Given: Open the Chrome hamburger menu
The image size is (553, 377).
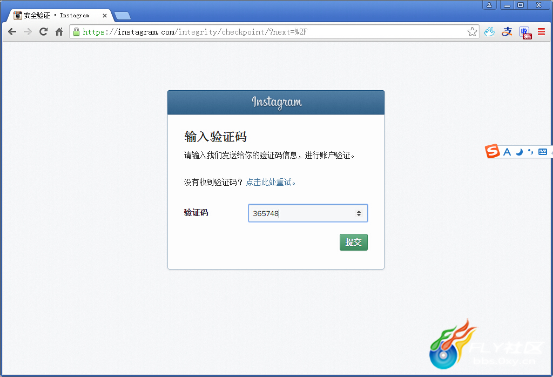Looking at the screenshot, I should coord(542,32).
